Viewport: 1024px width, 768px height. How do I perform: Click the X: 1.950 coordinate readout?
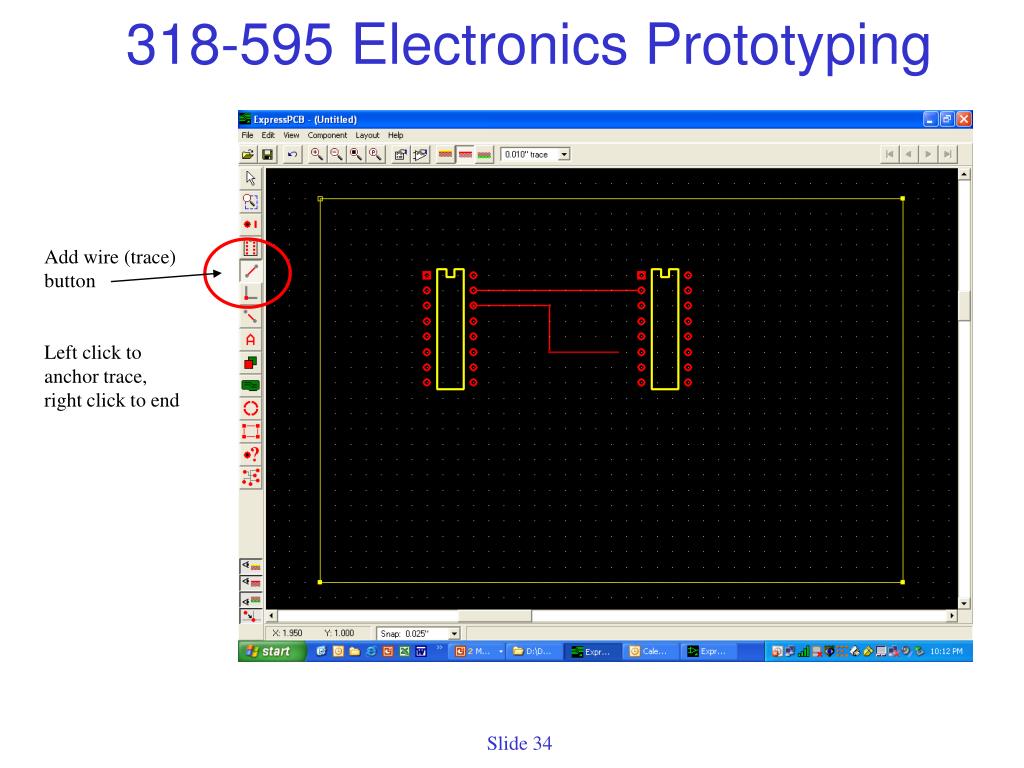point(287,633)
